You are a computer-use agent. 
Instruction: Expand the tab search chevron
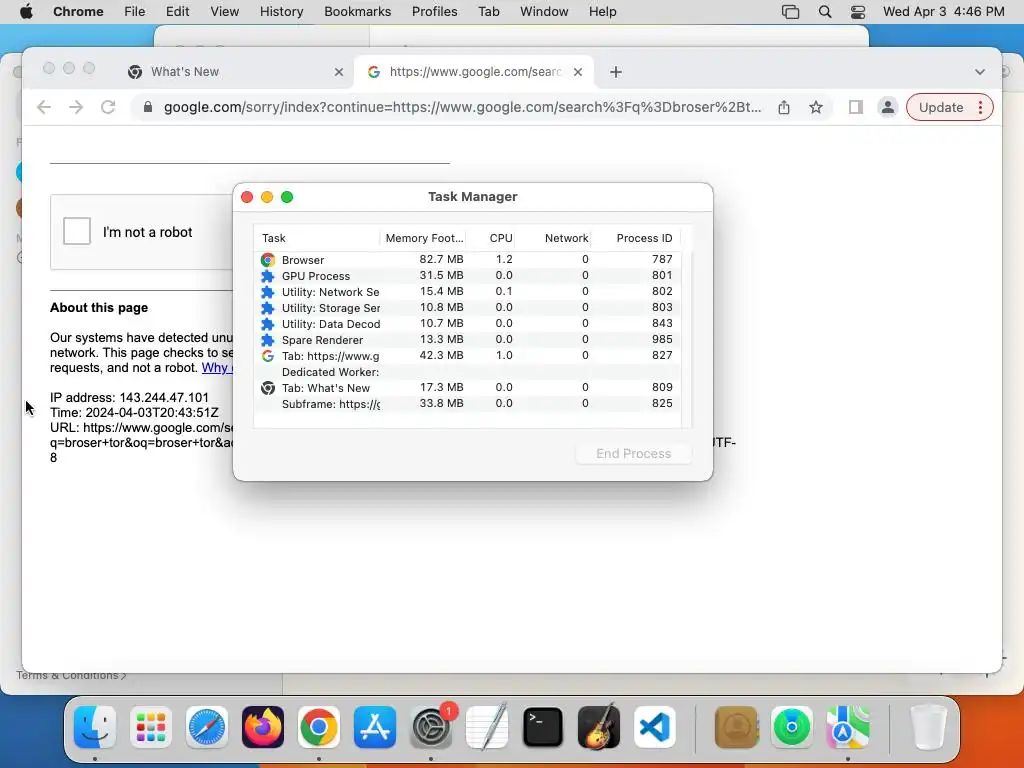point(980,72)
